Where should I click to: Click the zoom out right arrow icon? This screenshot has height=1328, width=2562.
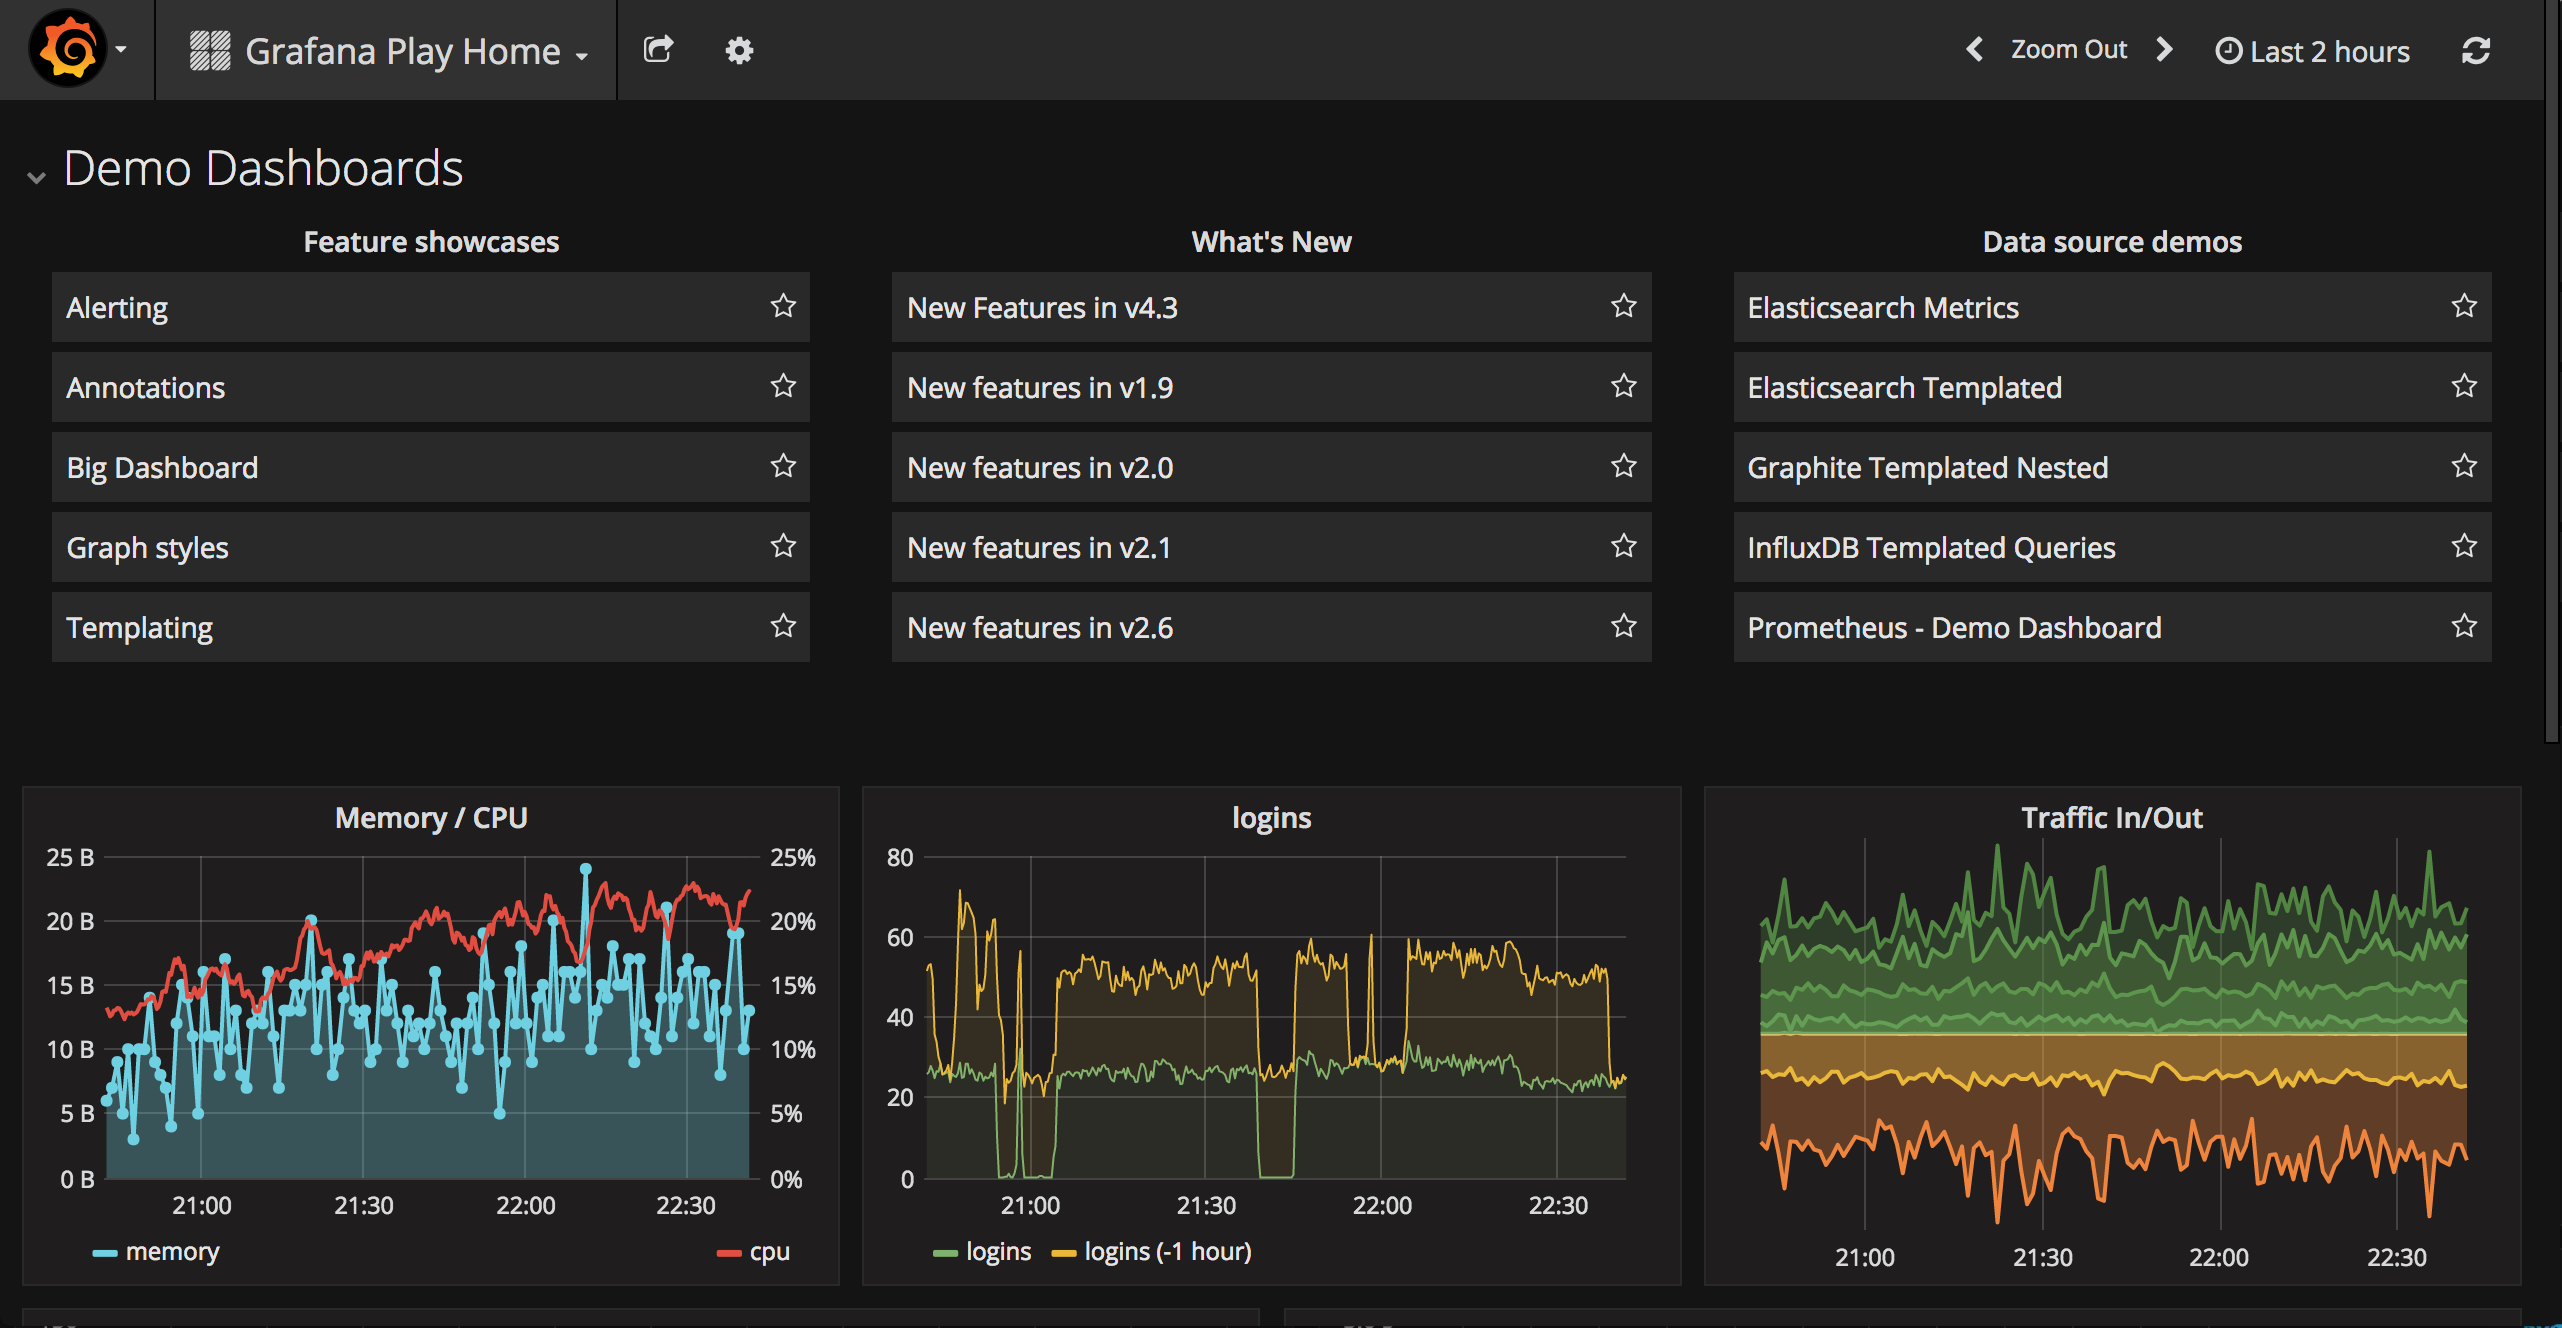2171,49
